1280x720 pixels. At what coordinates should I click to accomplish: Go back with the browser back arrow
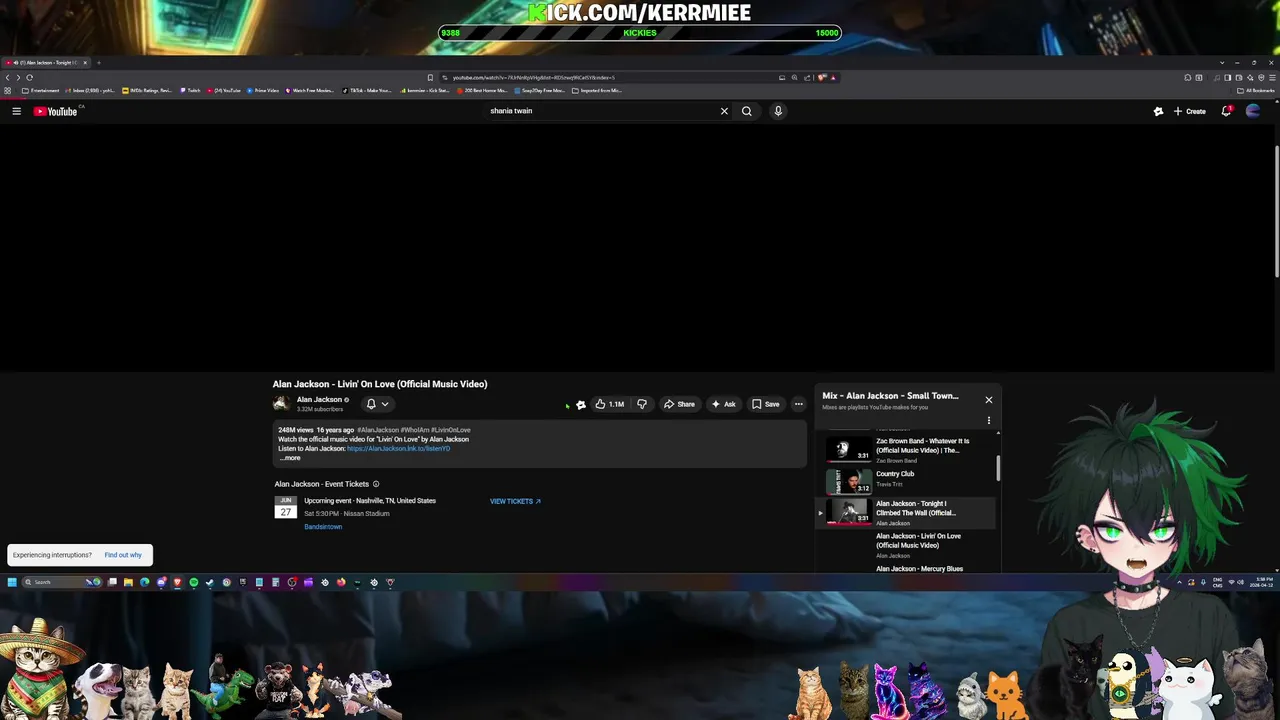point(7,77)
